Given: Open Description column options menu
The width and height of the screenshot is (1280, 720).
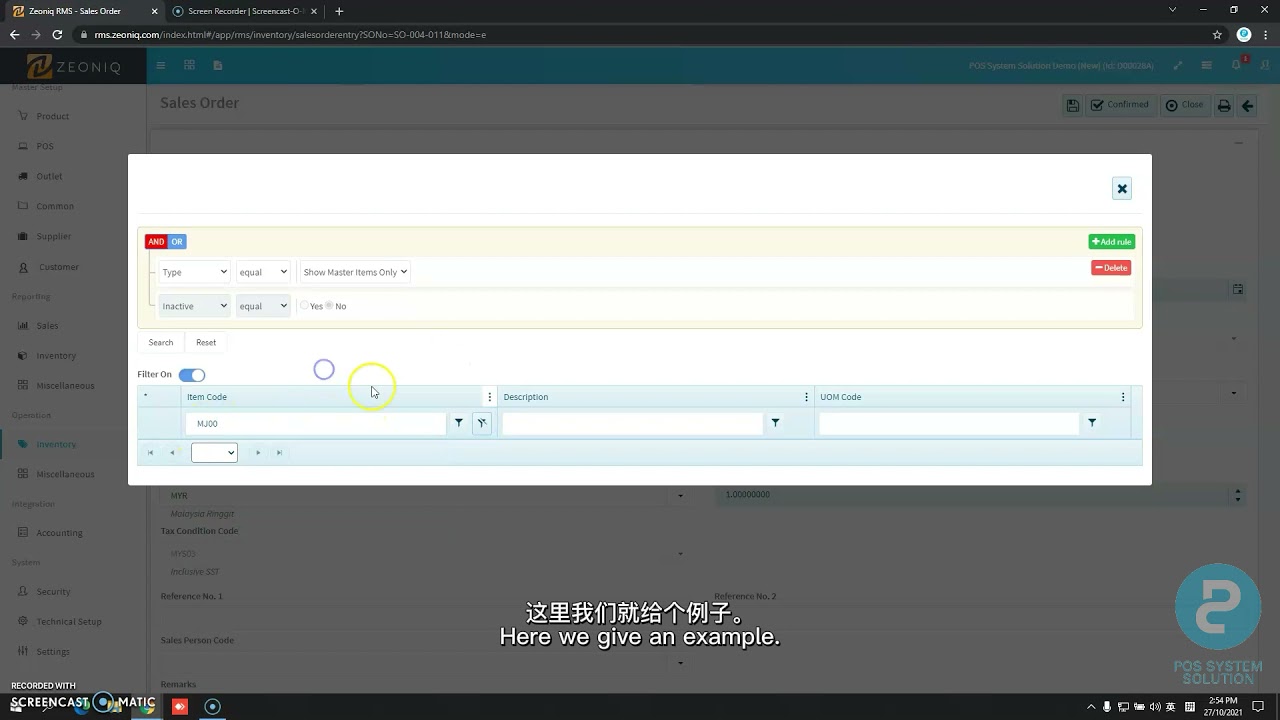Looking at the screenshot, I should tap(806, 397).
